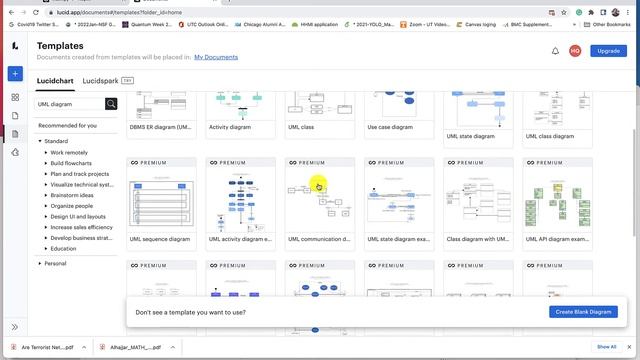Viewport: 640px width, 360px height.
Task: Click Show All downloads button
Action: point(607,347)
